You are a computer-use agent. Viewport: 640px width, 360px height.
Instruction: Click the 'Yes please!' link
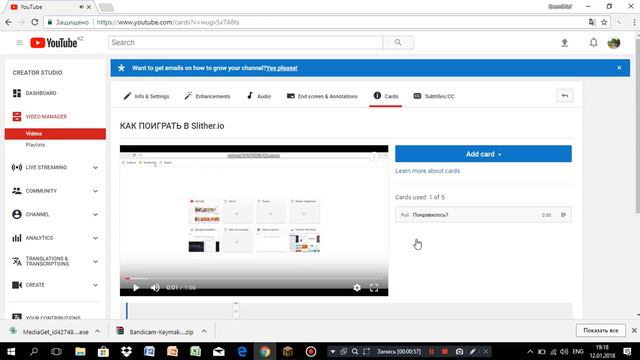(x=282, y=68)
